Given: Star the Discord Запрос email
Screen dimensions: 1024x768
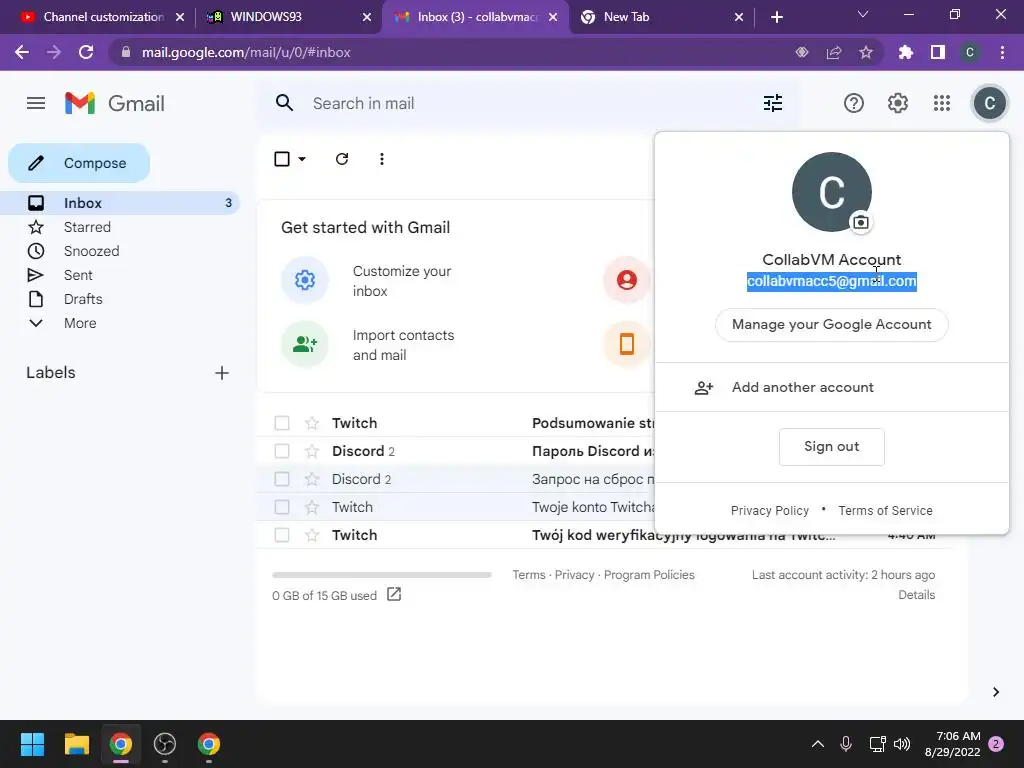Looking at the screenshot, I should [312, 479].
